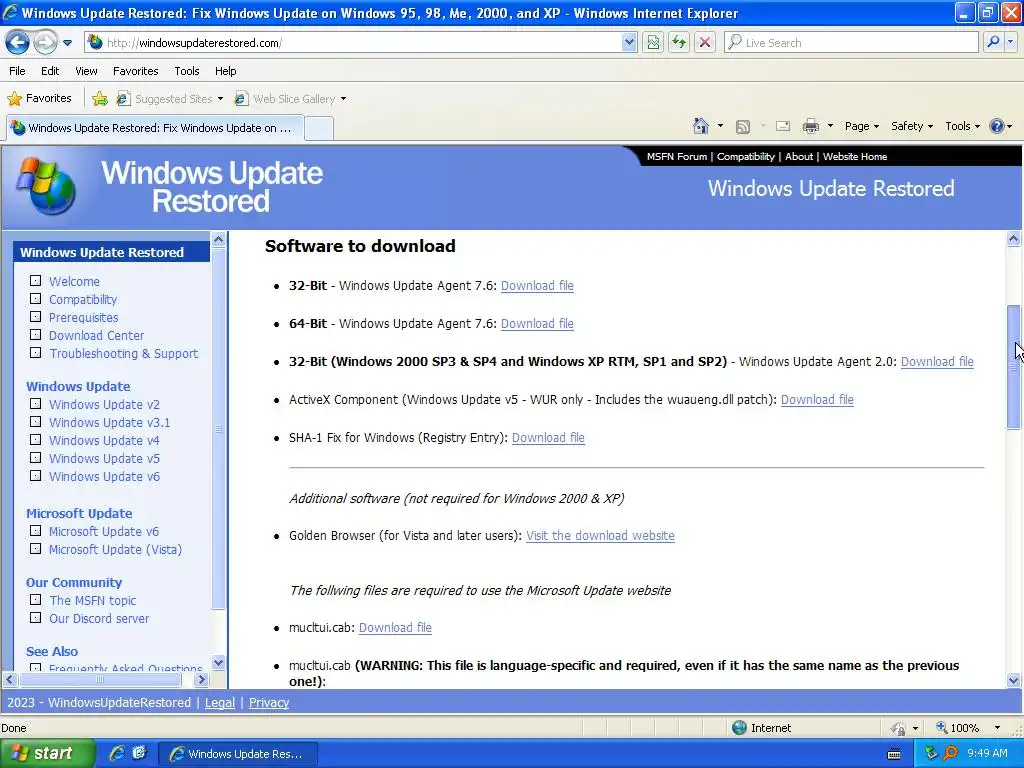Click Add to Favorites Bar icon
The width and height of the screenshot is (1024, 768).
tap(100, 99)
